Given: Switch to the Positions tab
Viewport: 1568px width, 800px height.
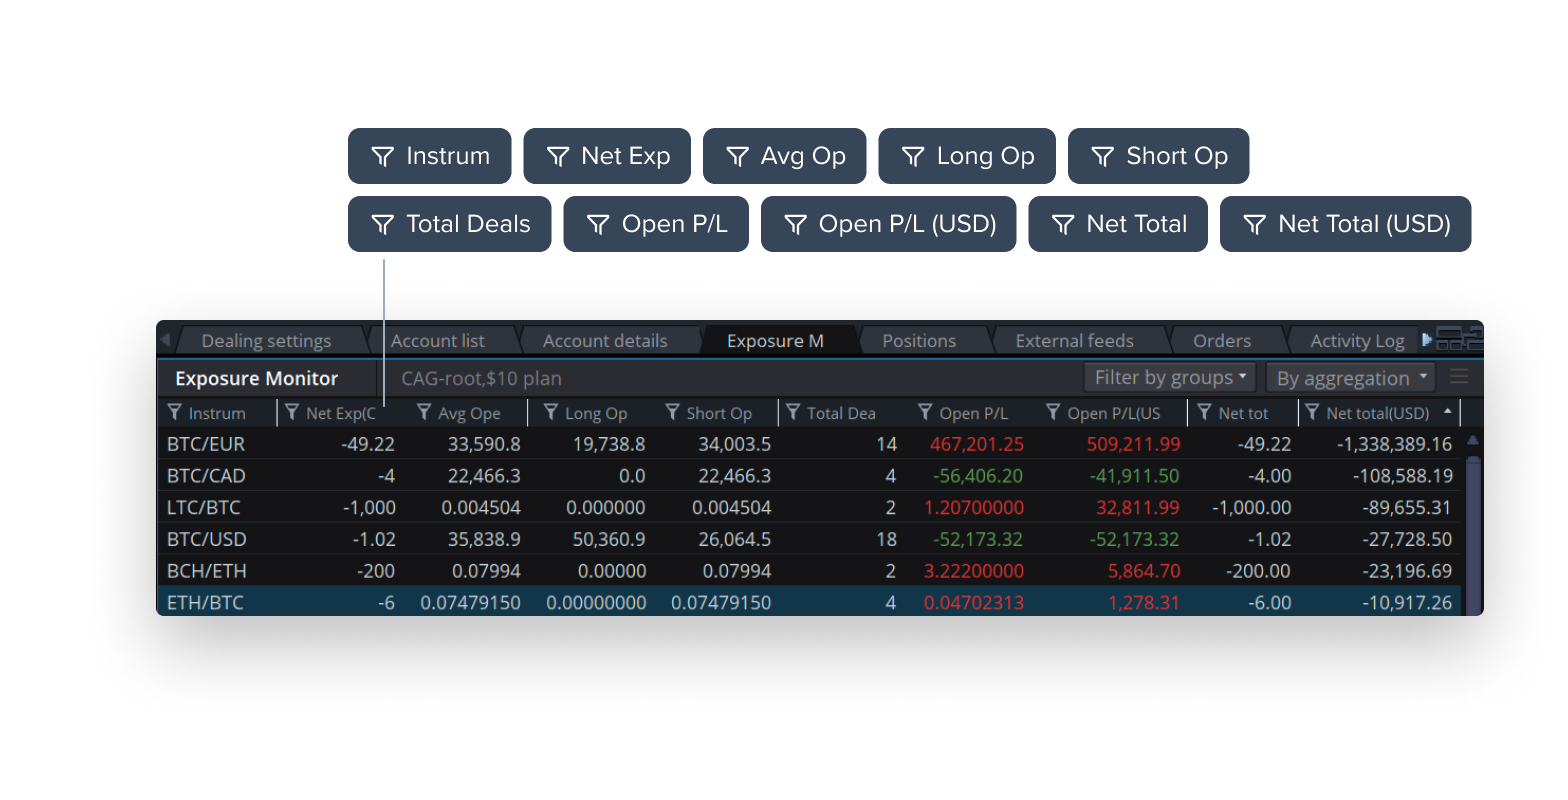Looking at the screenshot, I should (919, 341).
